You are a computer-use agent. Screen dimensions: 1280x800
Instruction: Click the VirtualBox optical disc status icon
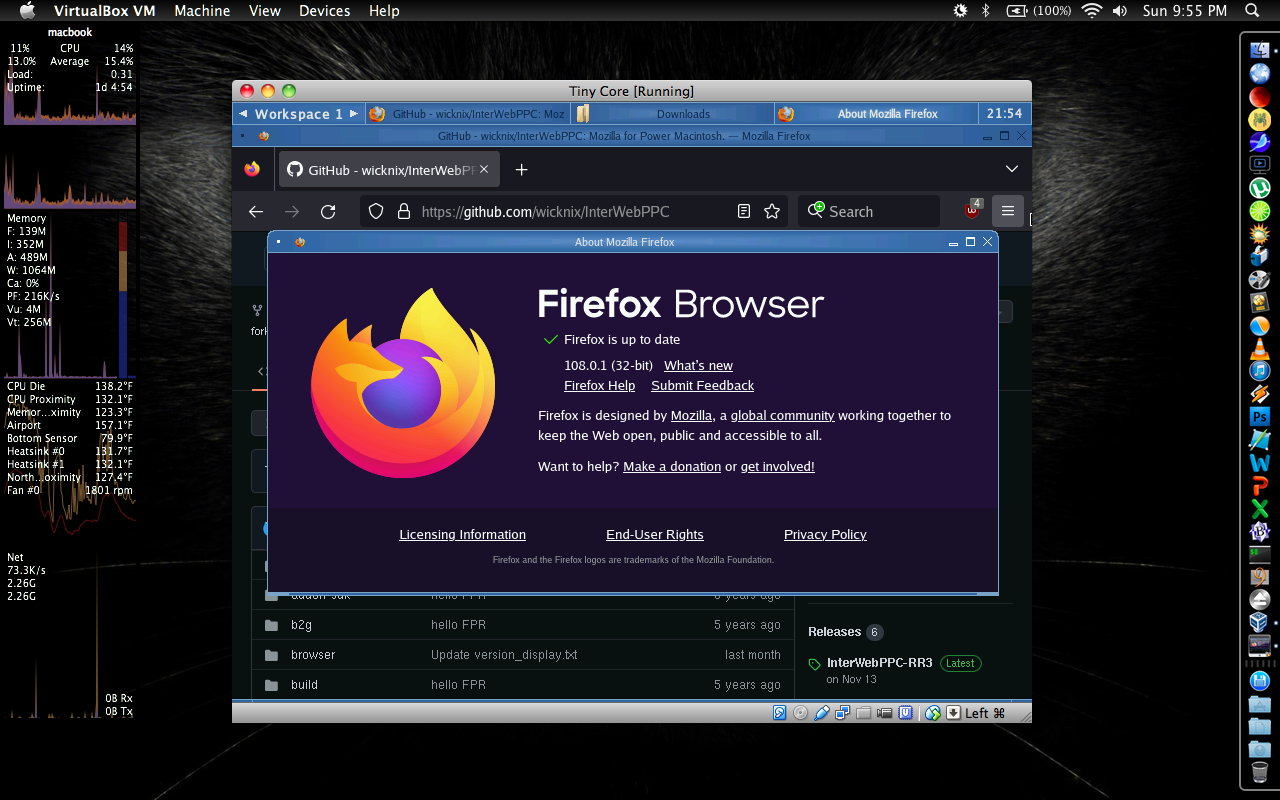(x=800, y=713)
